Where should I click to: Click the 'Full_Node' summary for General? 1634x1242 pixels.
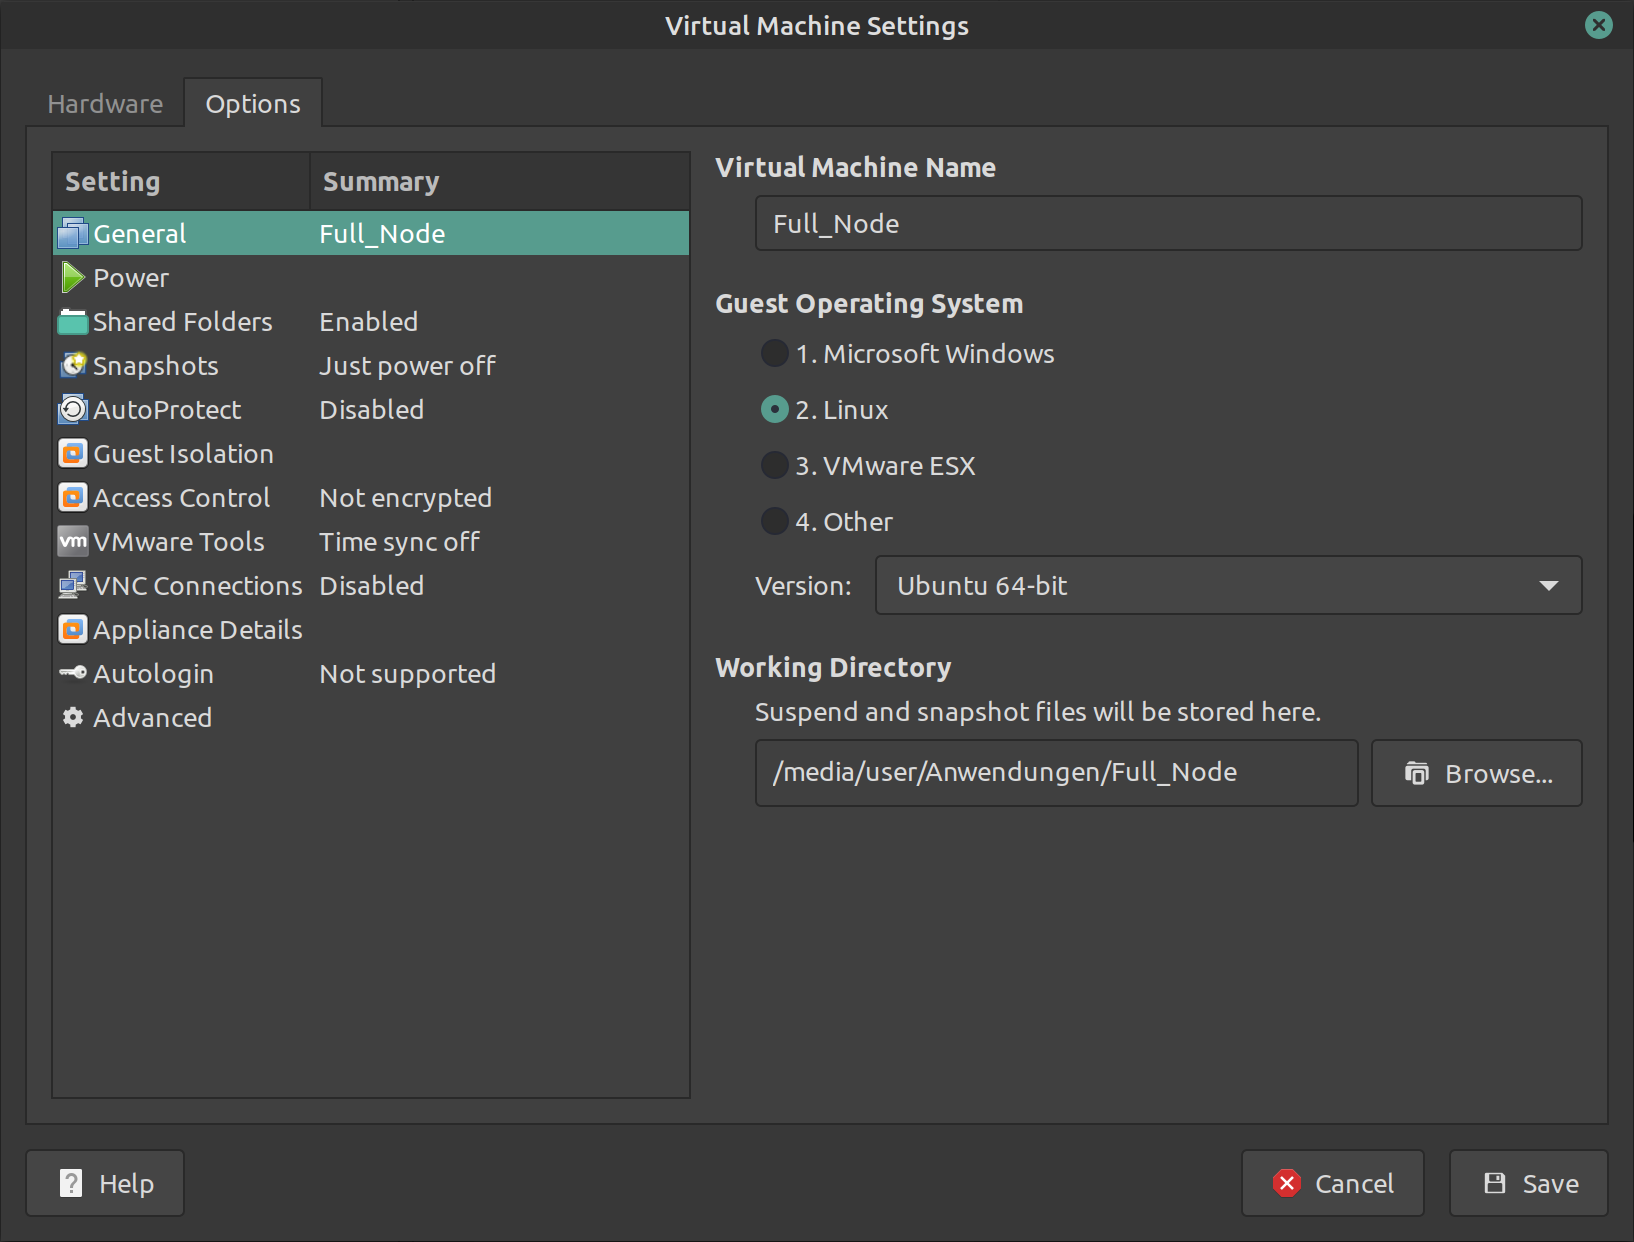pyautogui.click(x=382, y=234)
